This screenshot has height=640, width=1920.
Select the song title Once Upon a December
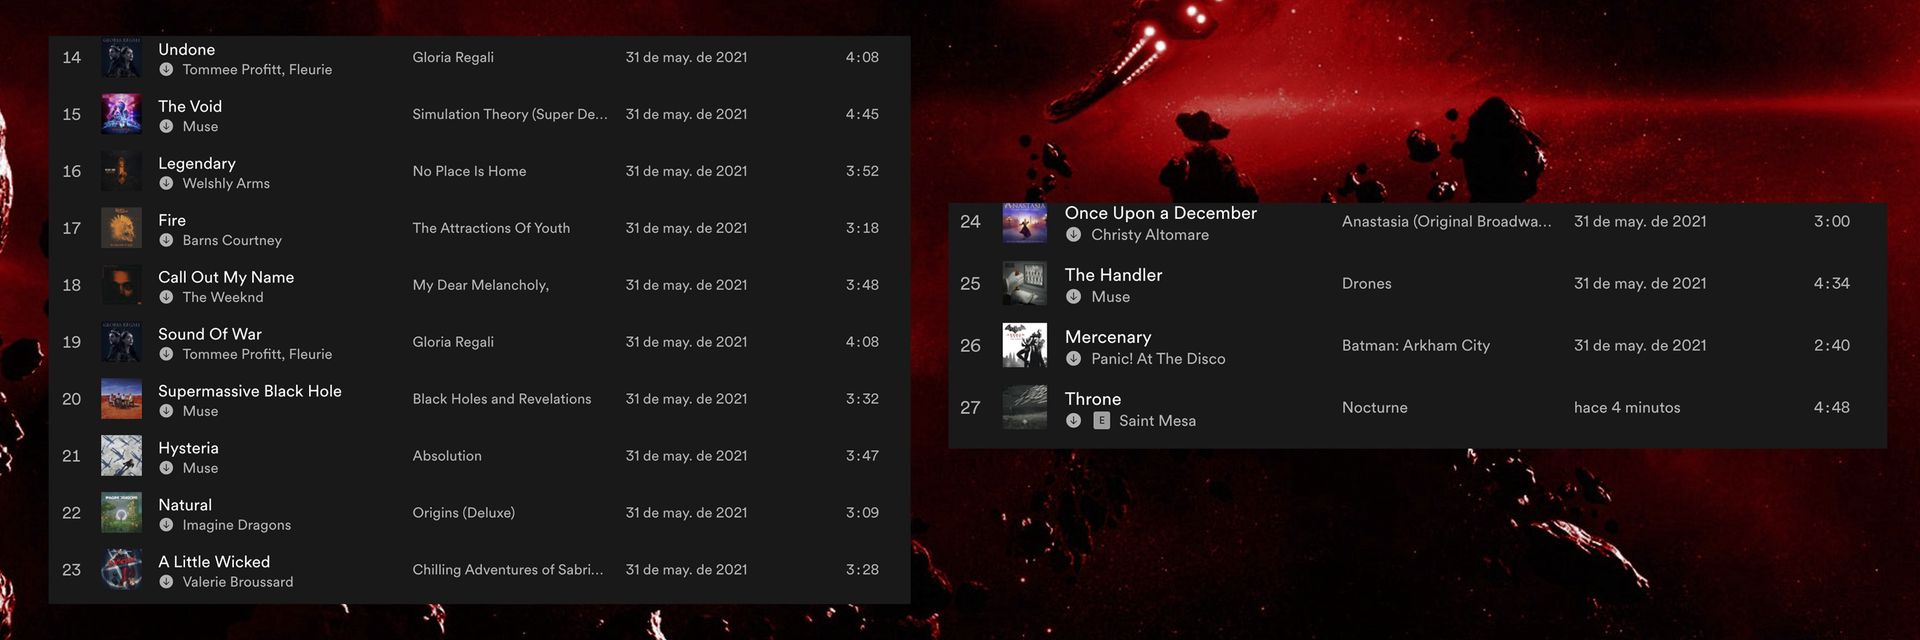point(1161,213)
